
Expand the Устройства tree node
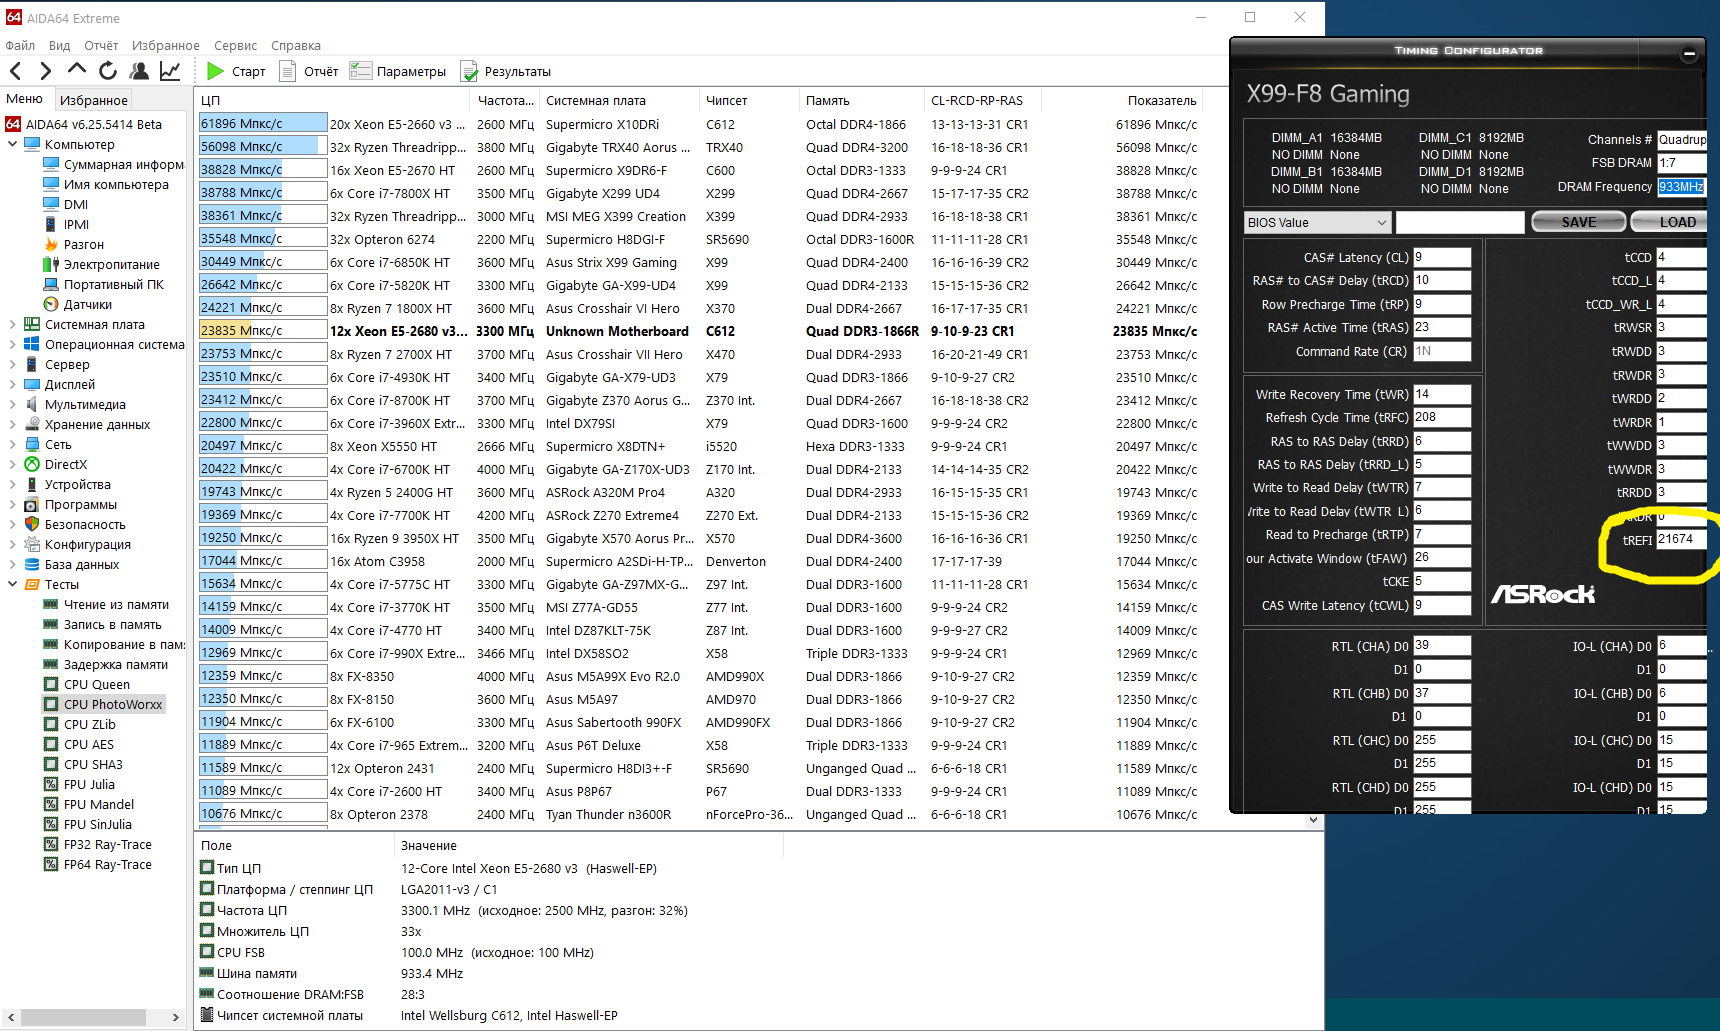click(12, 484)
